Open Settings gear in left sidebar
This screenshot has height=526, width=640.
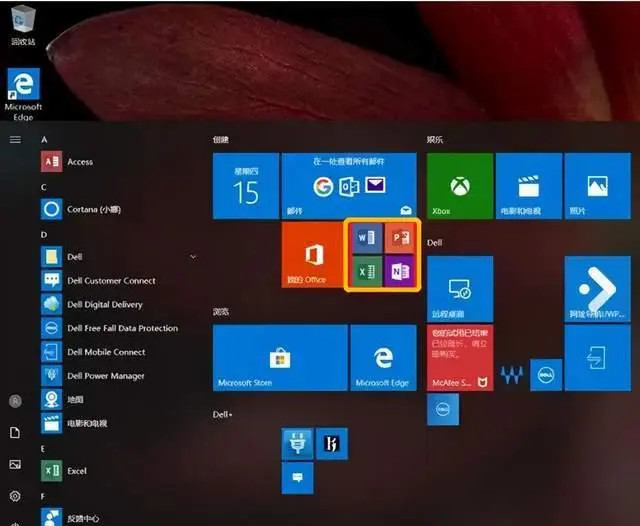(15, 496)
